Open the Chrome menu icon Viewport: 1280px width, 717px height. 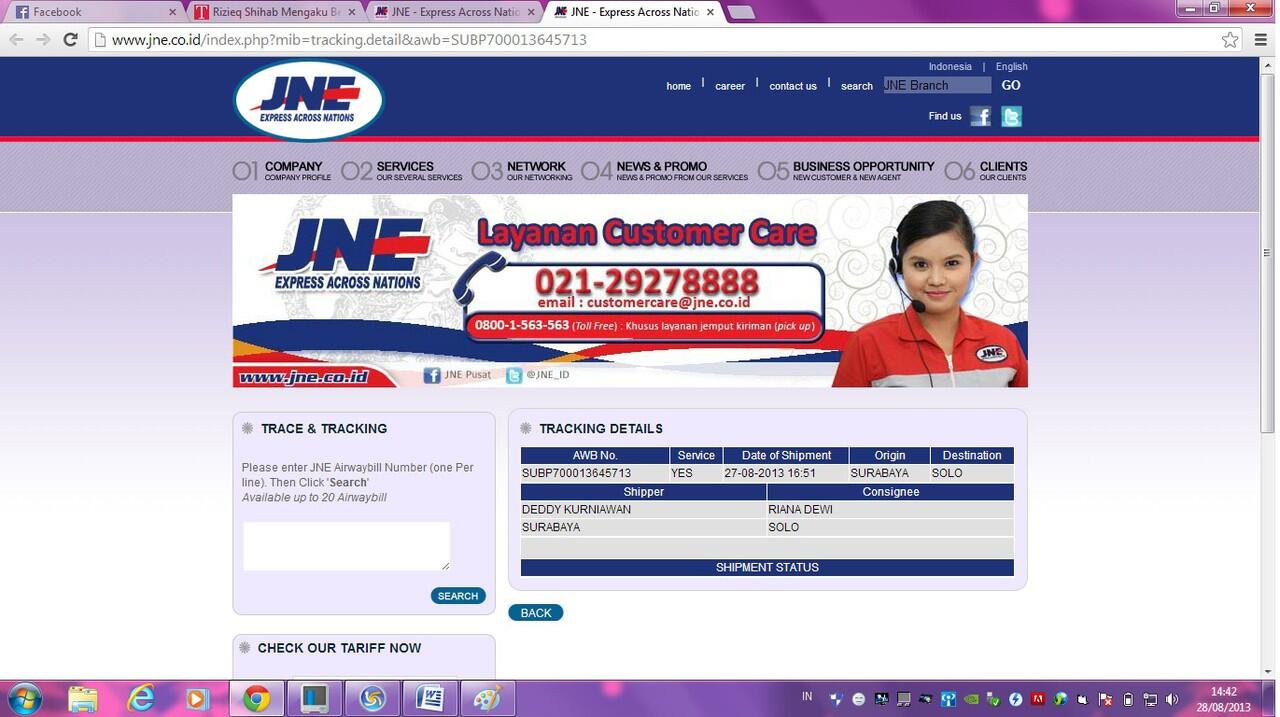(x=1259, y=40)
